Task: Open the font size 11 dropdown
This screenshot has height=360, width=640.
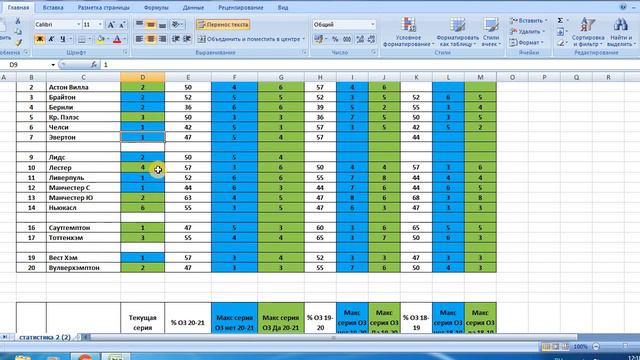Action: click(100, 25)
